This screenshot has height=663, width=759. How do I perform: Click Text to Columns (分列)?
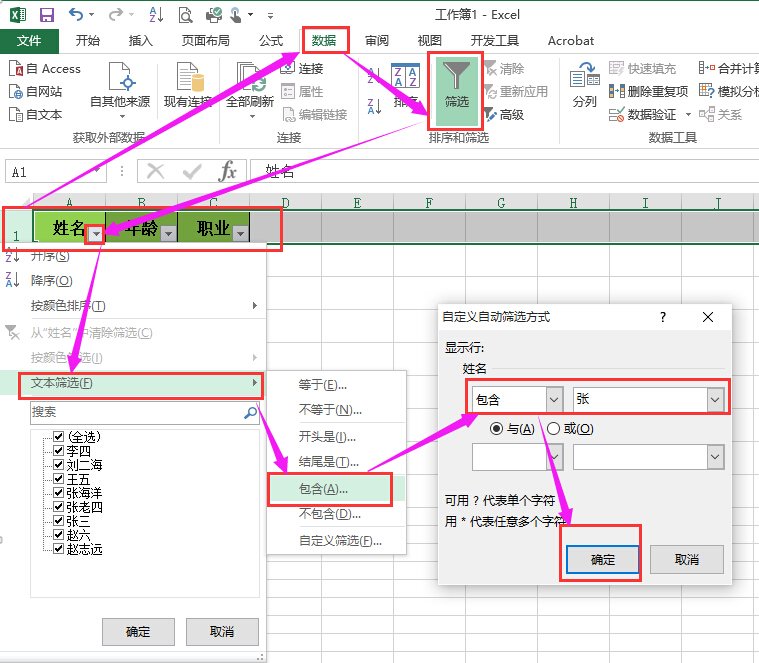coord(584,85)
